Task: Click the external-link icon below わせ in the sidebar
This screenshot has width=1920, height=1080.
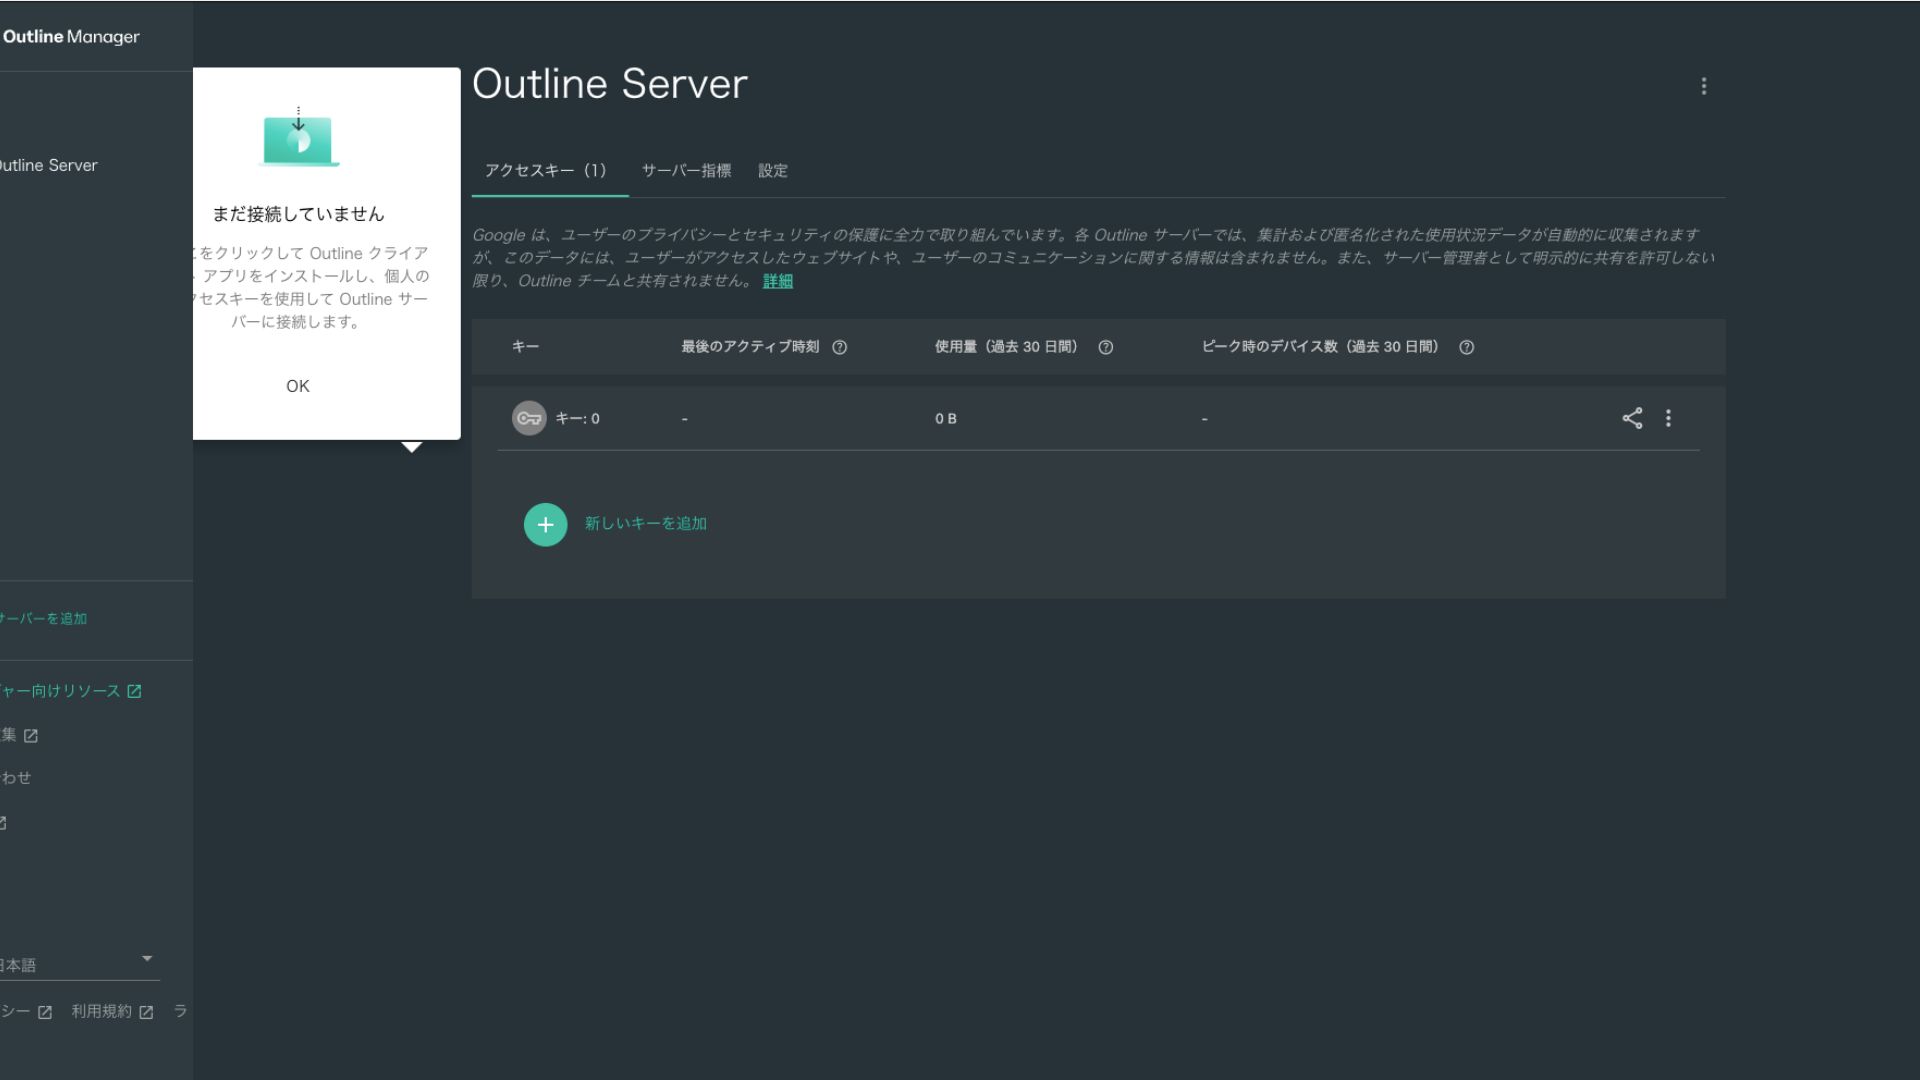Action: 3,823
